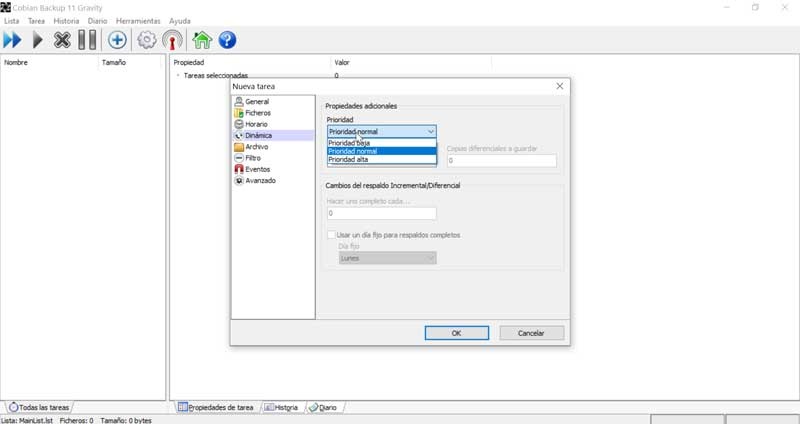Image resolution: width=800 pixels, height=424 pixels.
Task: Open the Tarea menu
Action: coord(36,21)
